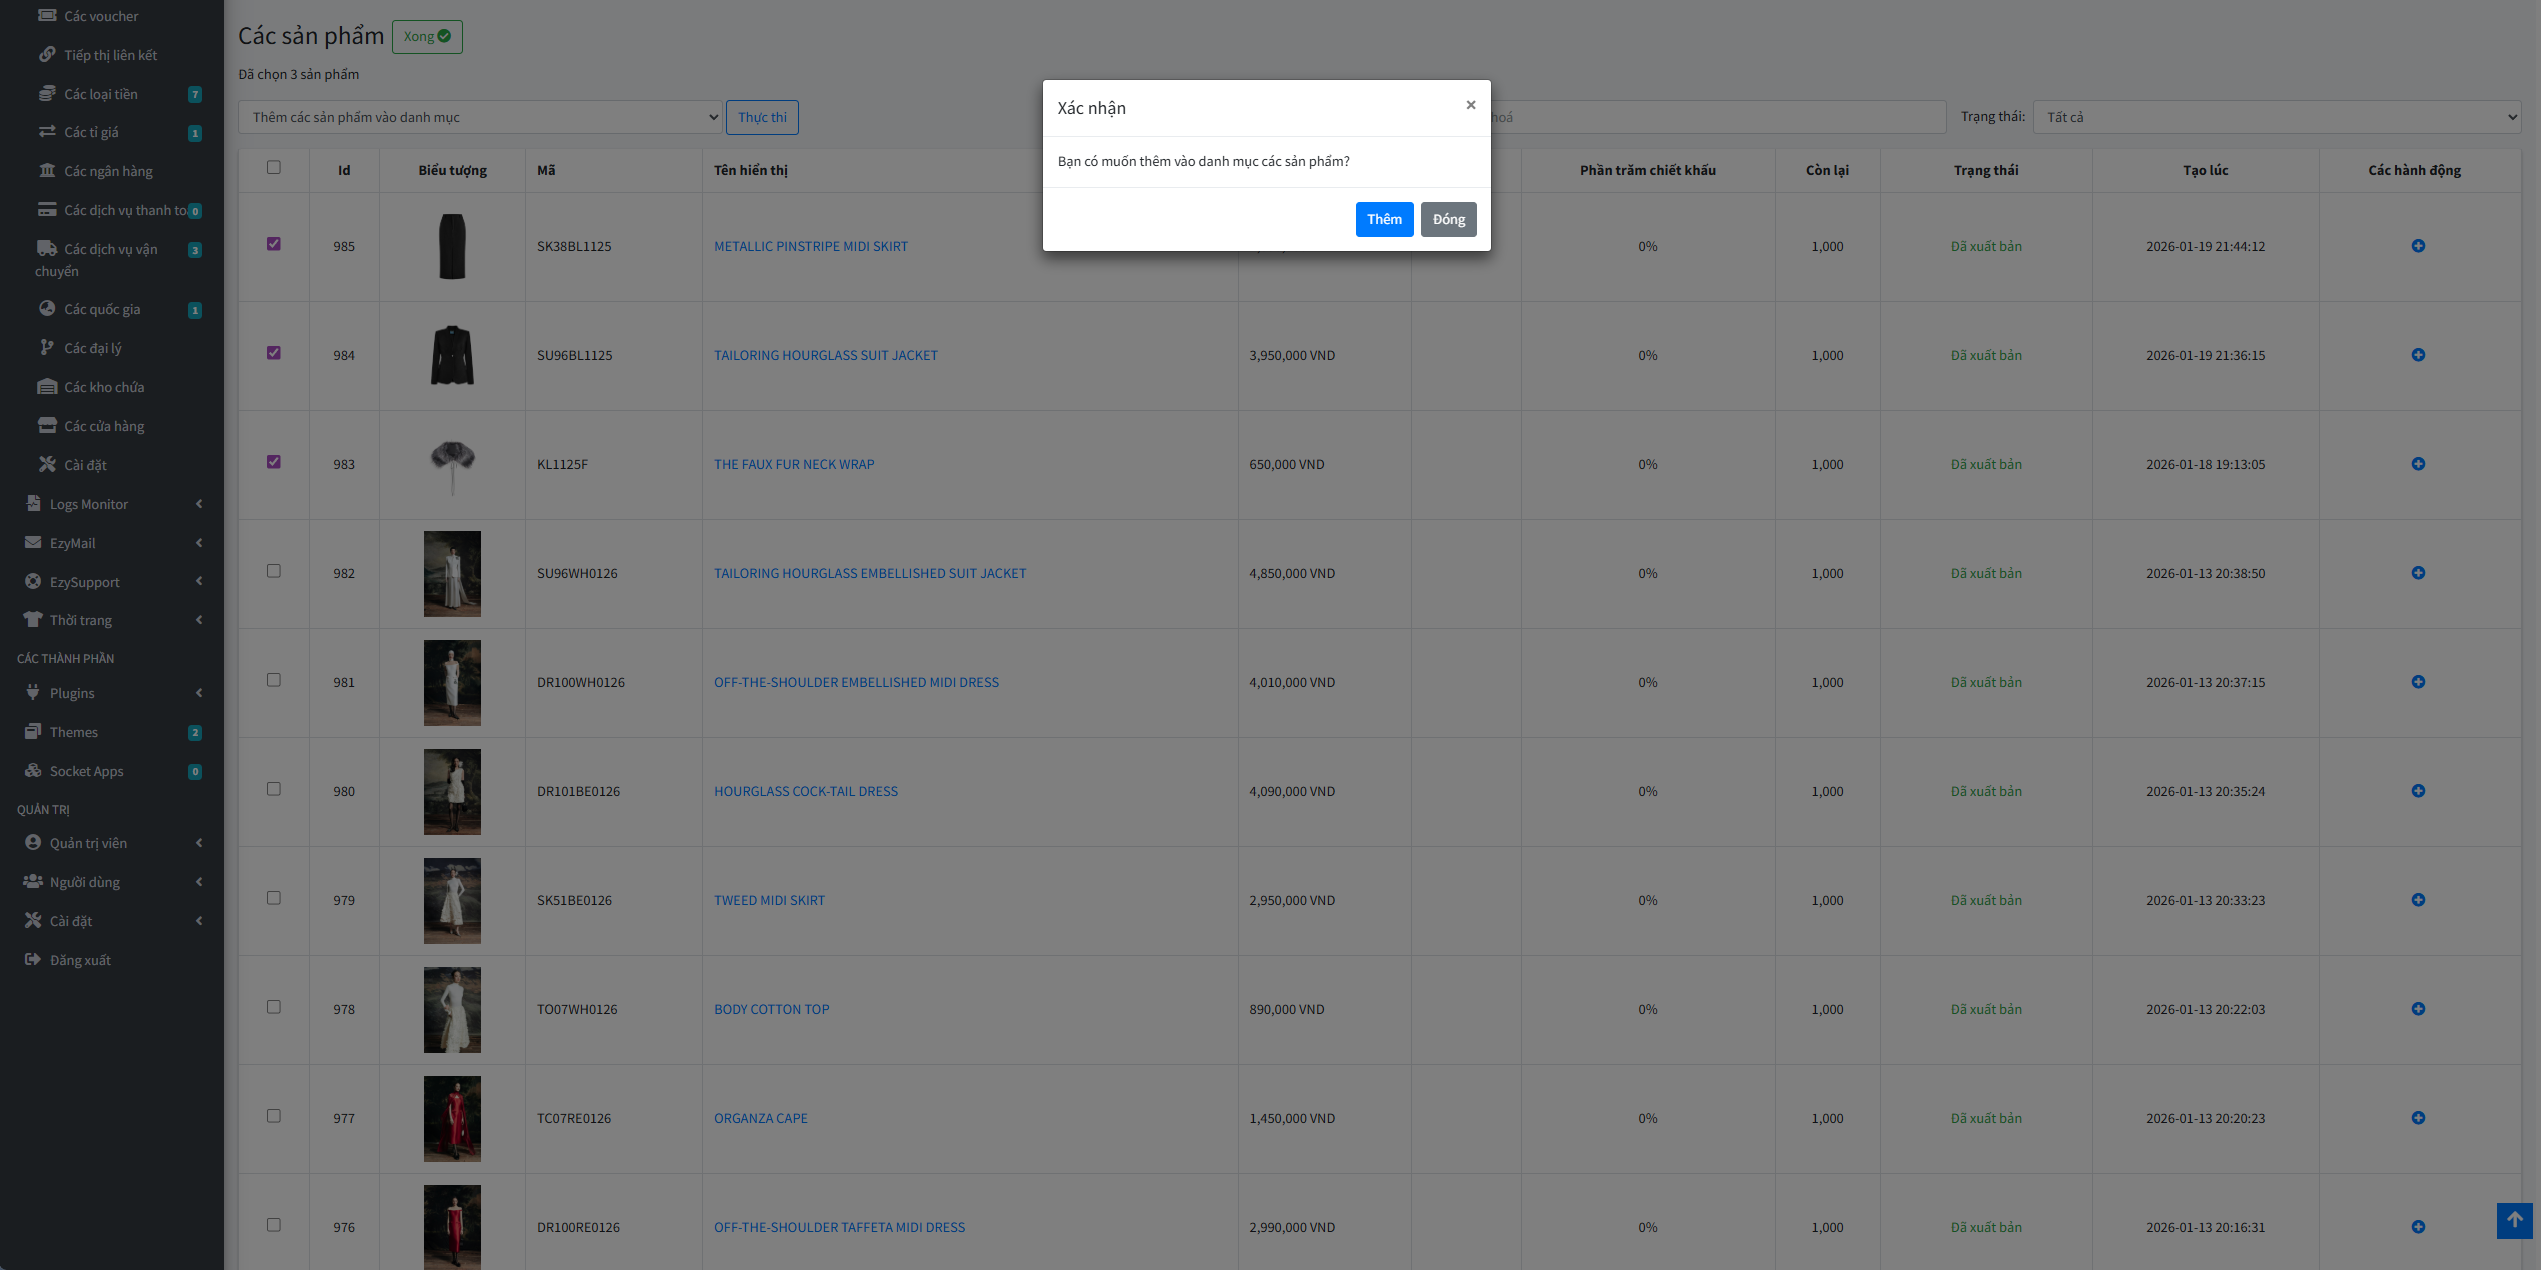Click the plus action icon for product 985
2541x1270 pixels.
[2417, 246]
